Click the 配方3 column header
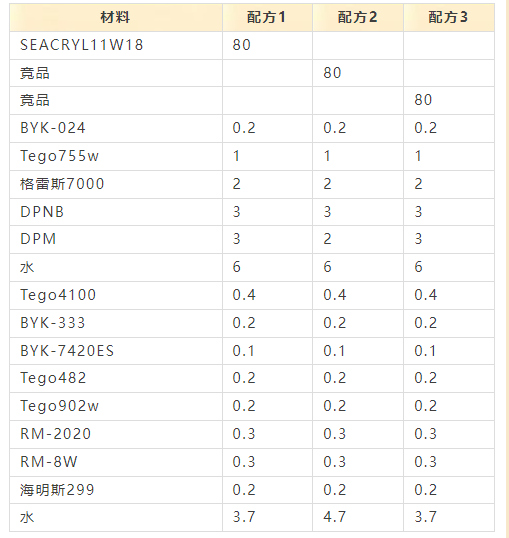The width and height of the screenshot is (509, 538). (x=449, y=17)
